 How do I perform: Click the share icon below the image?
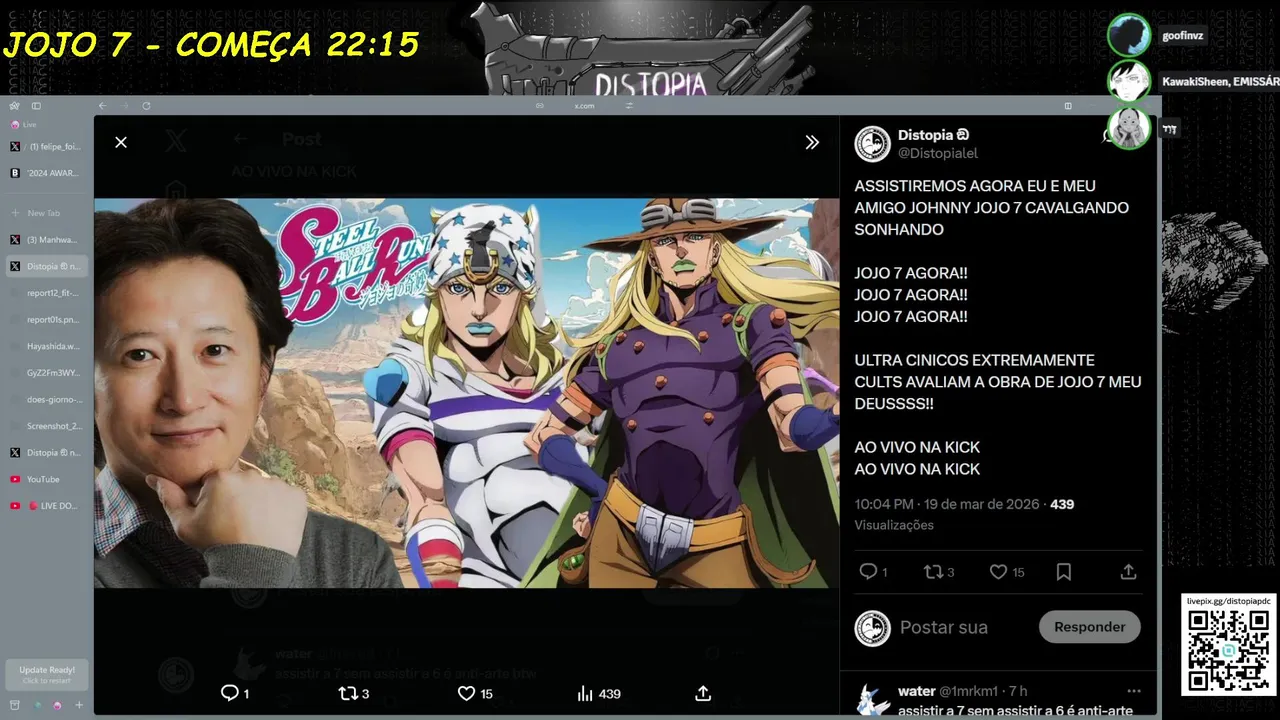pos(703,693)
